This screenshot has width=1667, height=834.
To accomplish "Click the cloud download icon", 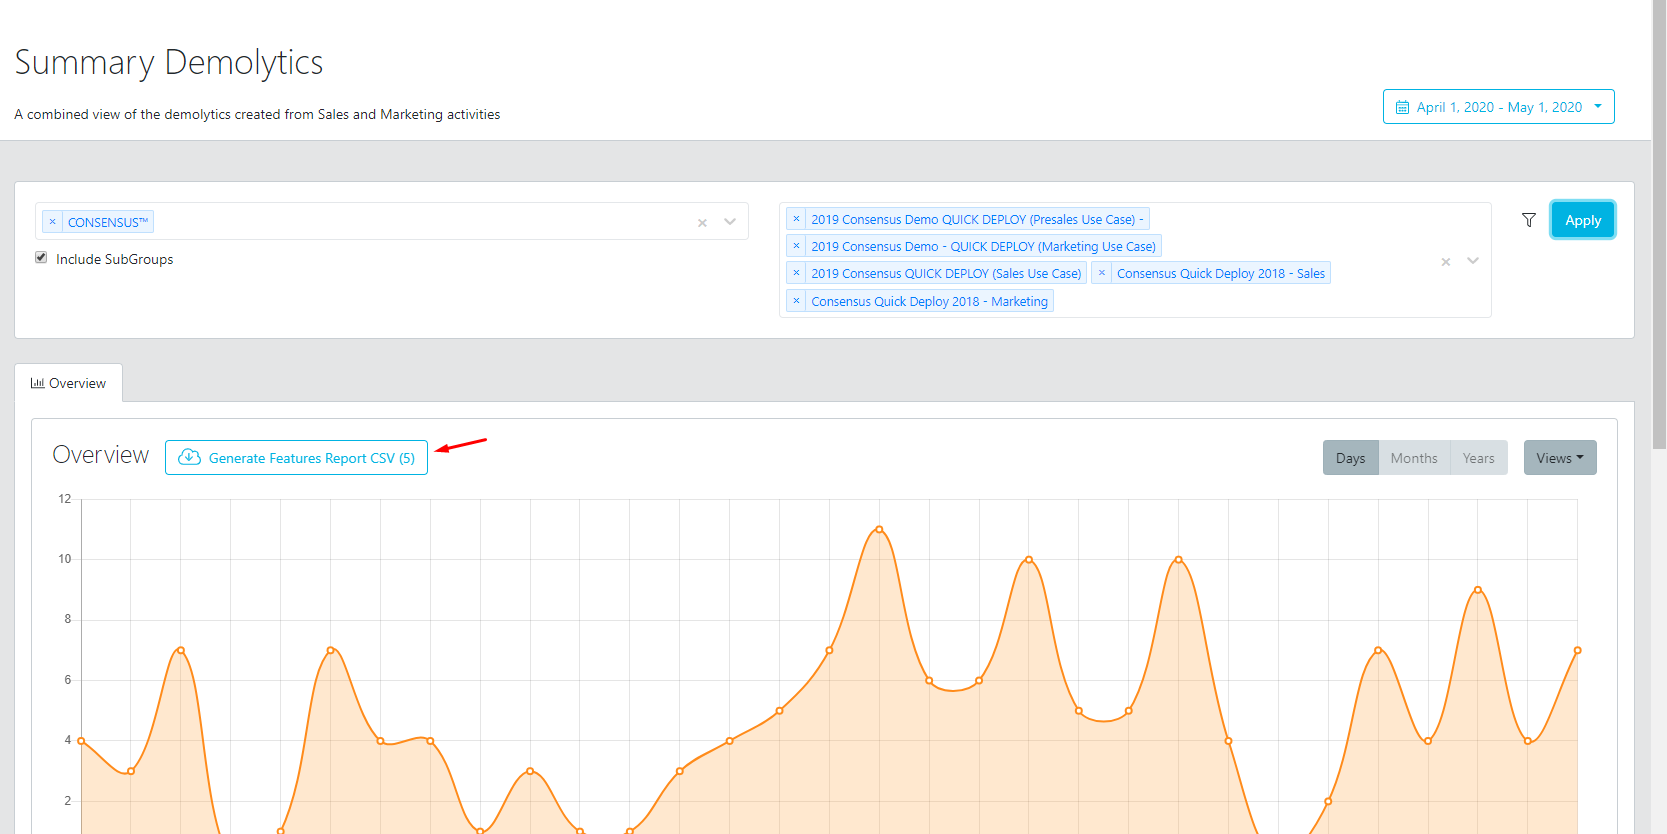I will tap(189, 457).
